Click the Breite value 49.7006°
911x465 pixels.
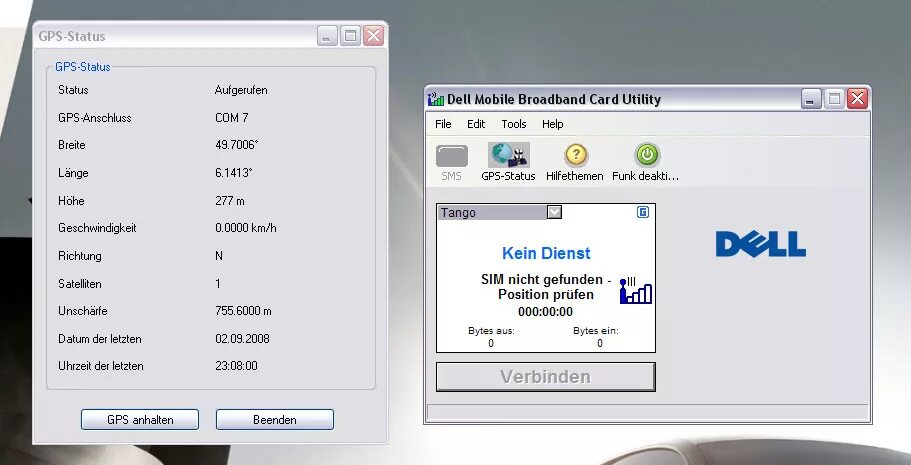point(236,145)
